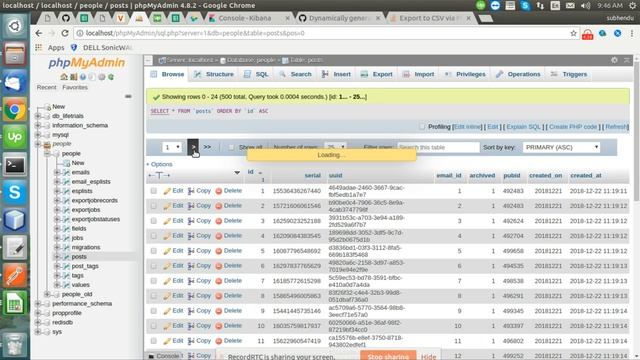The image size is (640, 360).
Task: Open page number dropdown
Action: pyautogui.click(x=172, y=147)
